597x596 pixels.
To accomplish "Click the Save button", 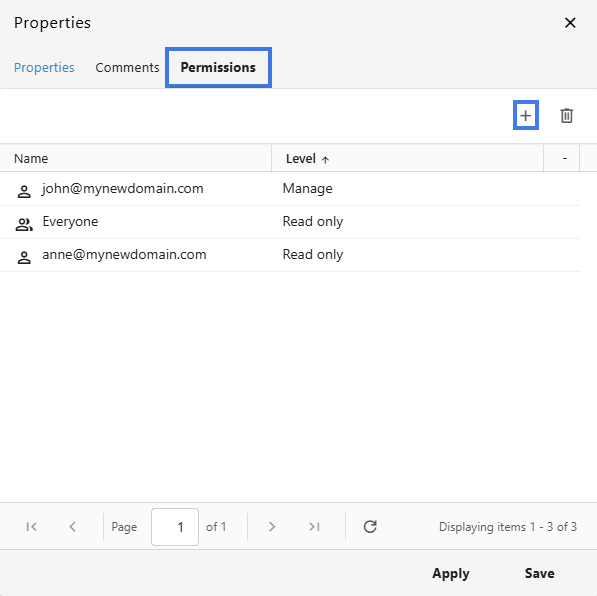I will 540,573.
